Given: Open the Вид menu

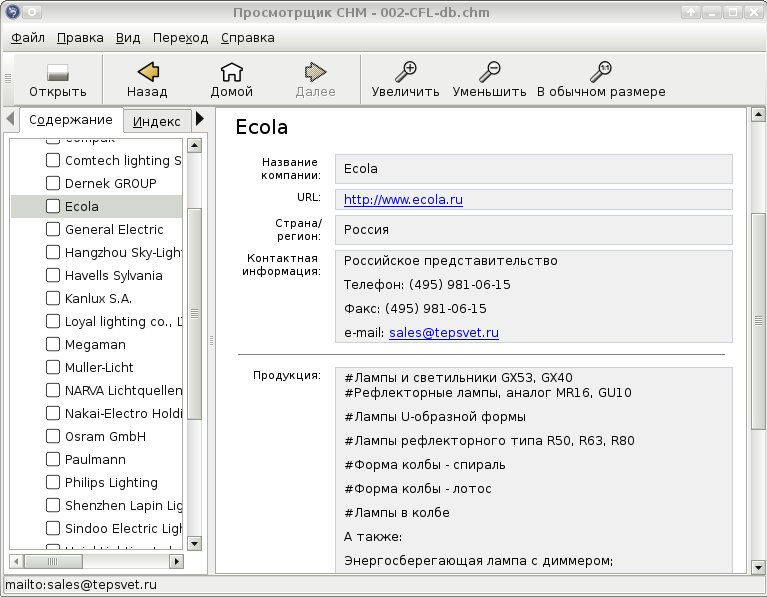Looking at the screenshot, I should [x=128, y=38].
